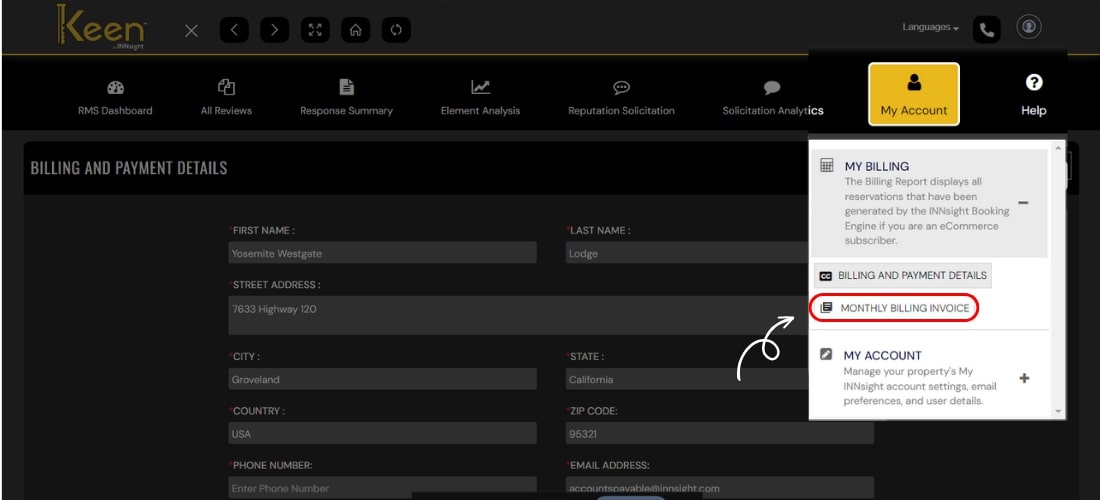Viewport: 1100px width, 500px height.
Task: Click the My Account gold button
Action: 913,95
